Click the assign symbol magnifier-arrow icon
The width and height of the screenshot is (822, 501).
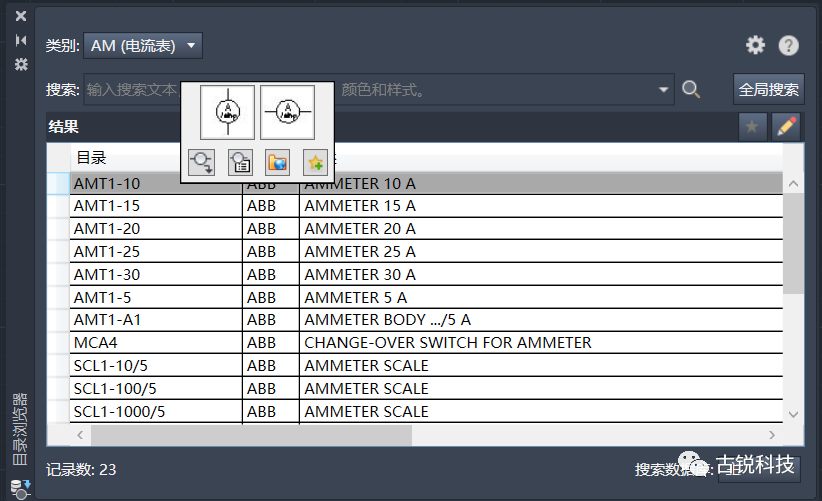[202, 162]
